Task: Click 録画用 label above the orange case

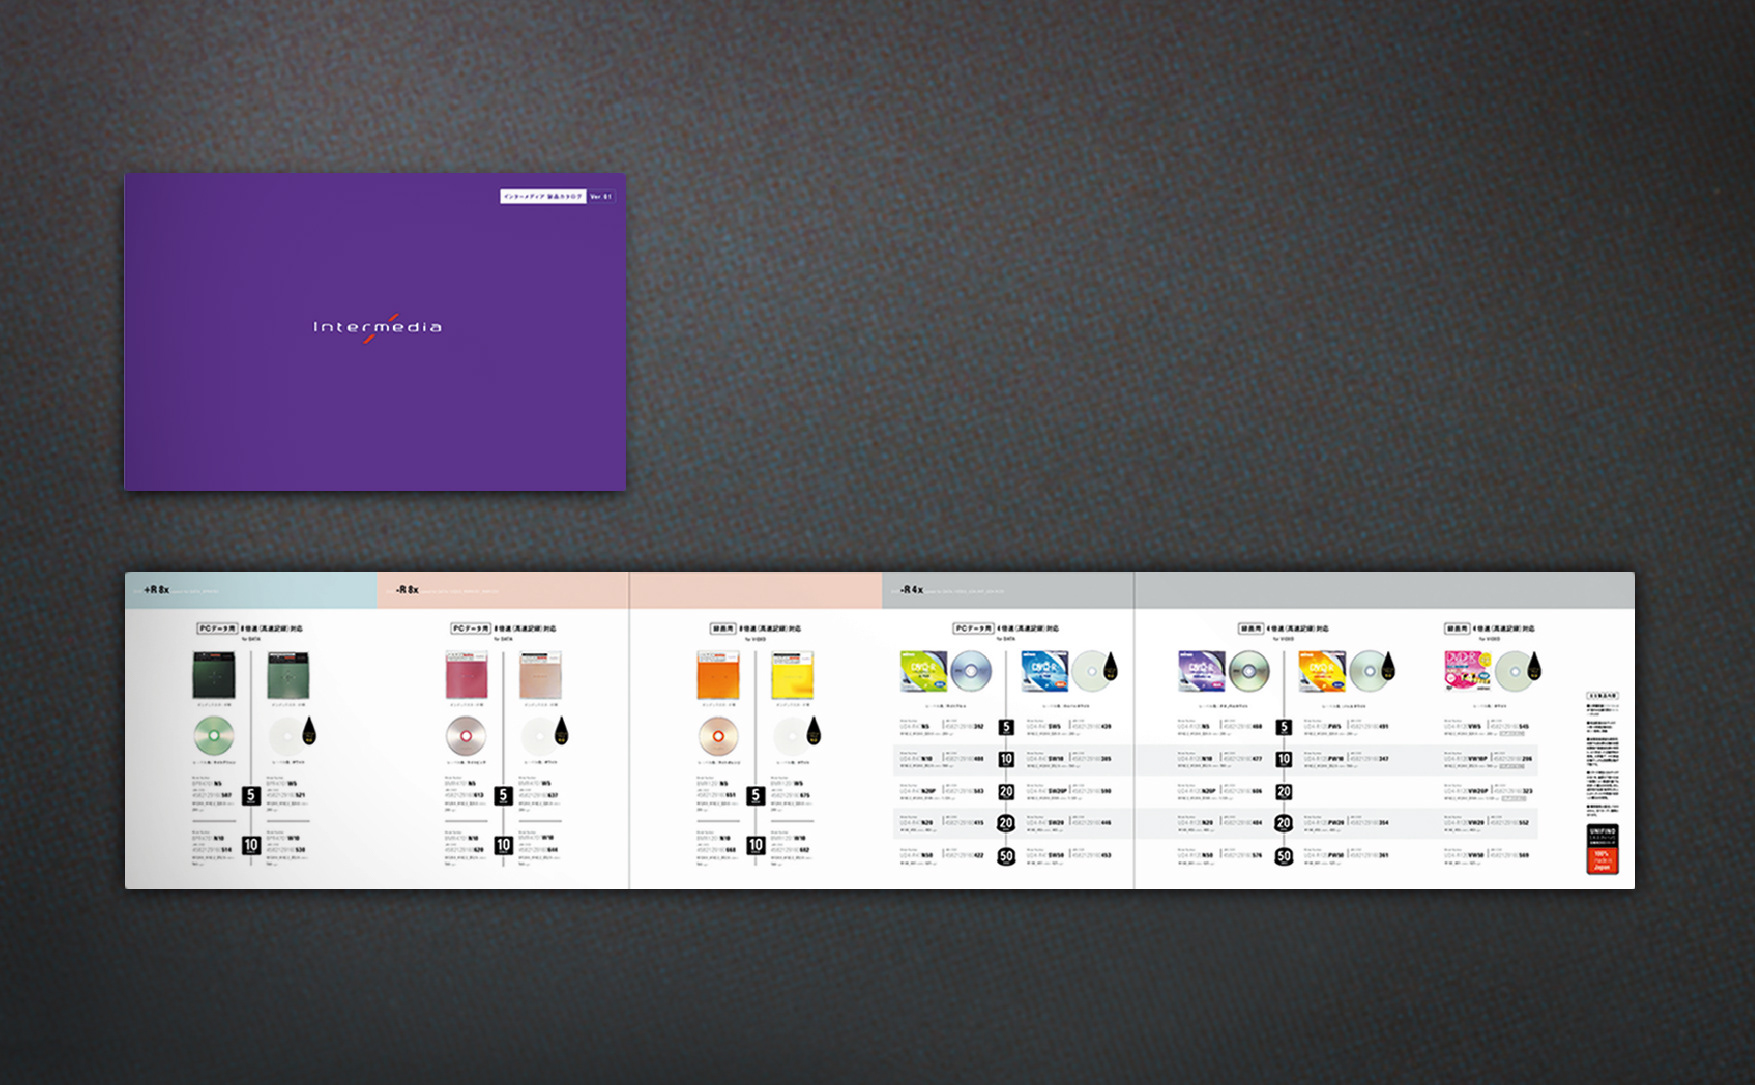Action: coord(723,629)
